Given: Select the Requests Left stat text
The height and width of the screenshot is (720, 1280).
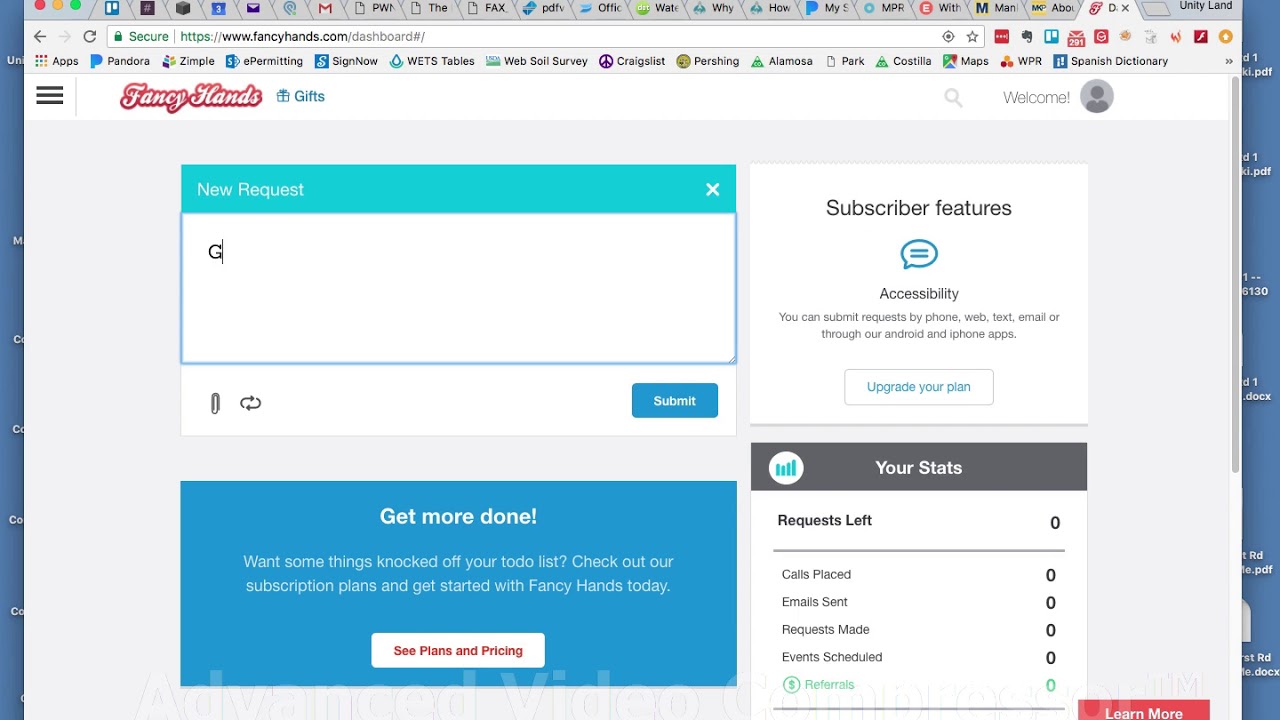Looking at the screenshot, I should coord(825,520).
